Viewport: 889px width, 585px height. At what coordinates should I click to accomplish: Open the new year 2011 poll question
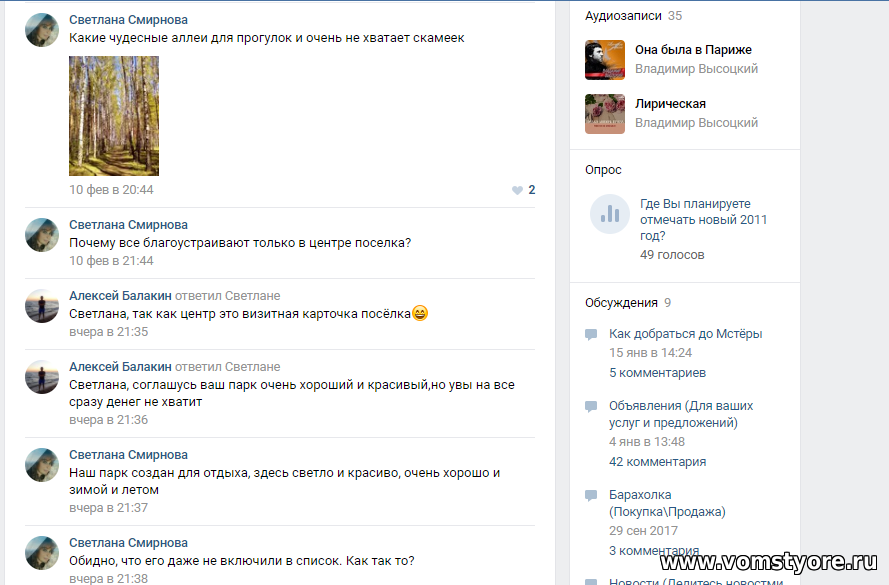pos(704,219)
